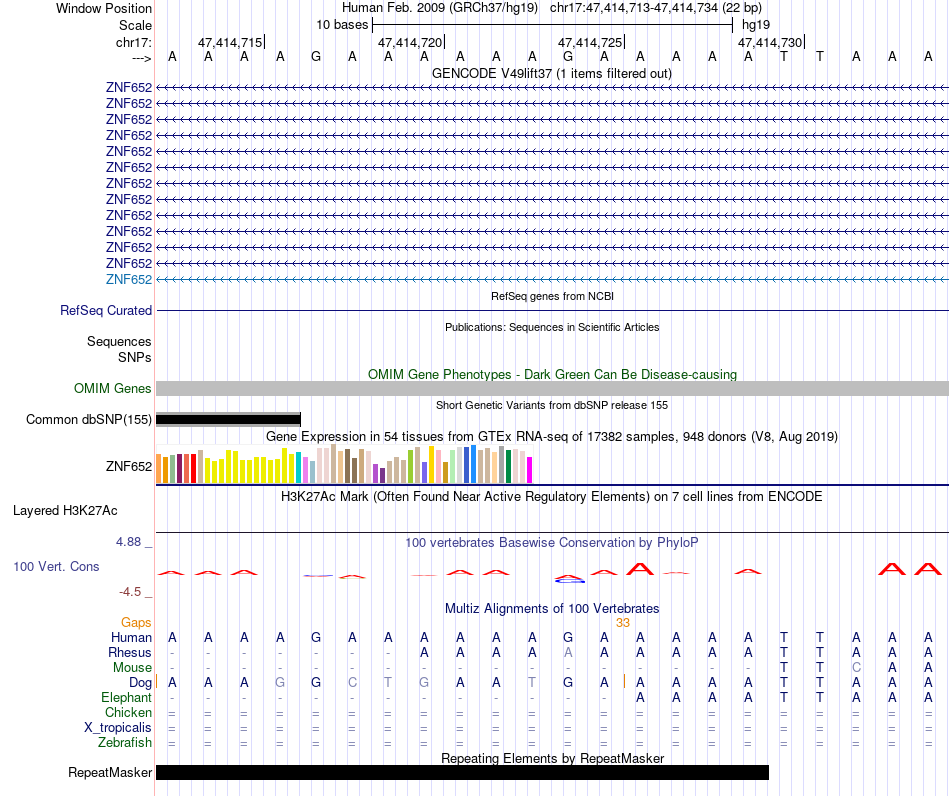The image size is (950, 796).
Task: Open 100 vertebrates Basewise Conservation by PhyloP title
Action: pyautogui.click(x=551, y=543)
